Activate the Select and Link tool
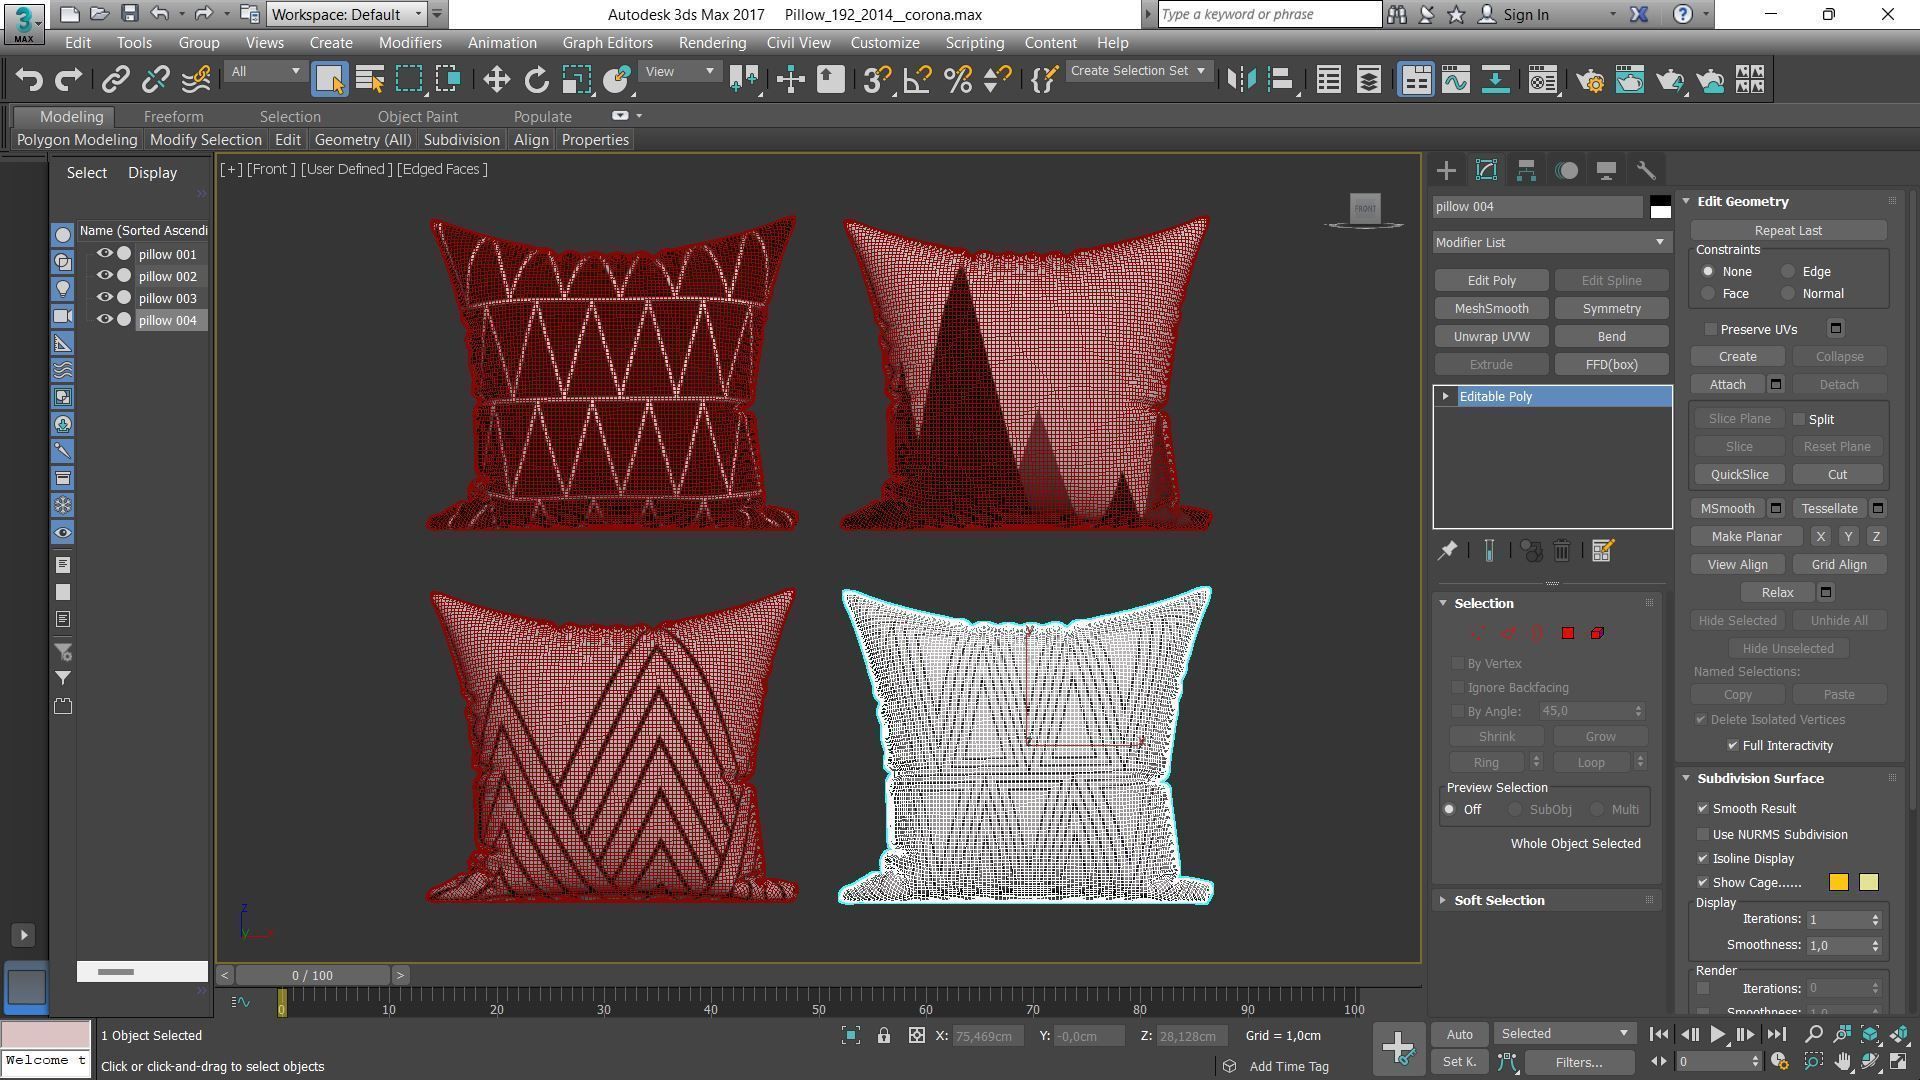 116,79
